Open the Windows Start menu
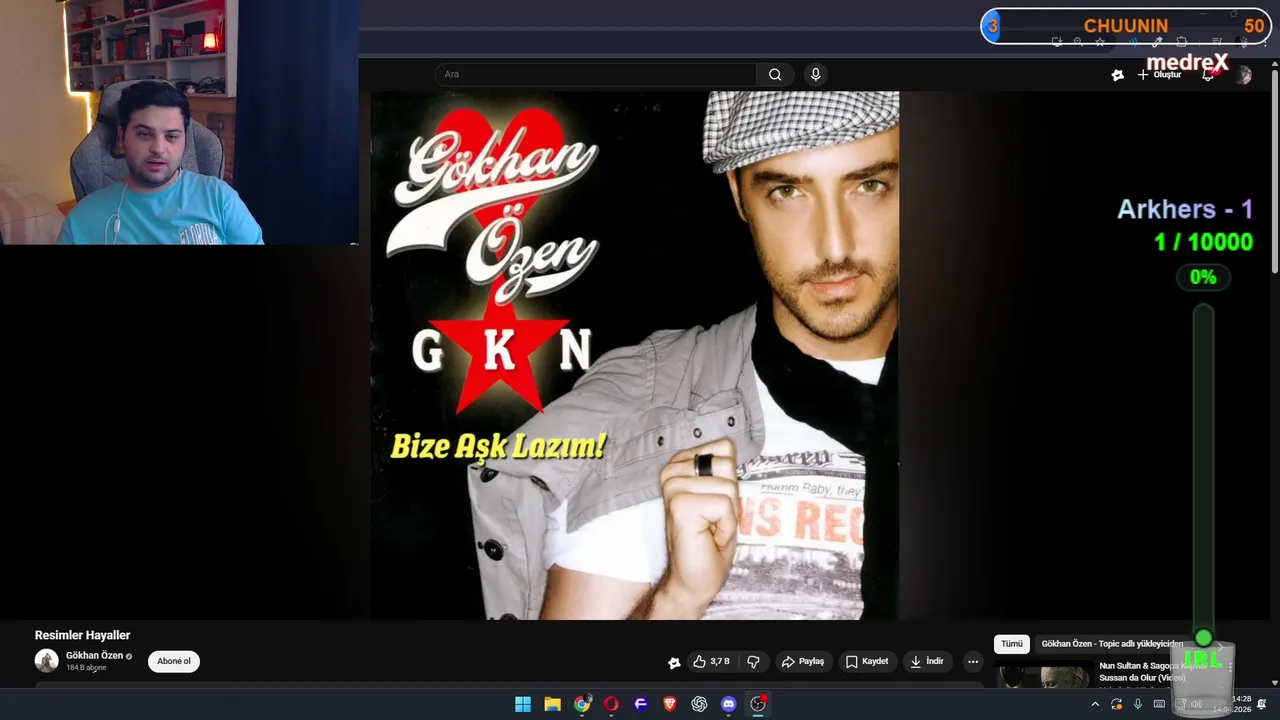Screen dimensions: 1280x720 click(523, 704)
